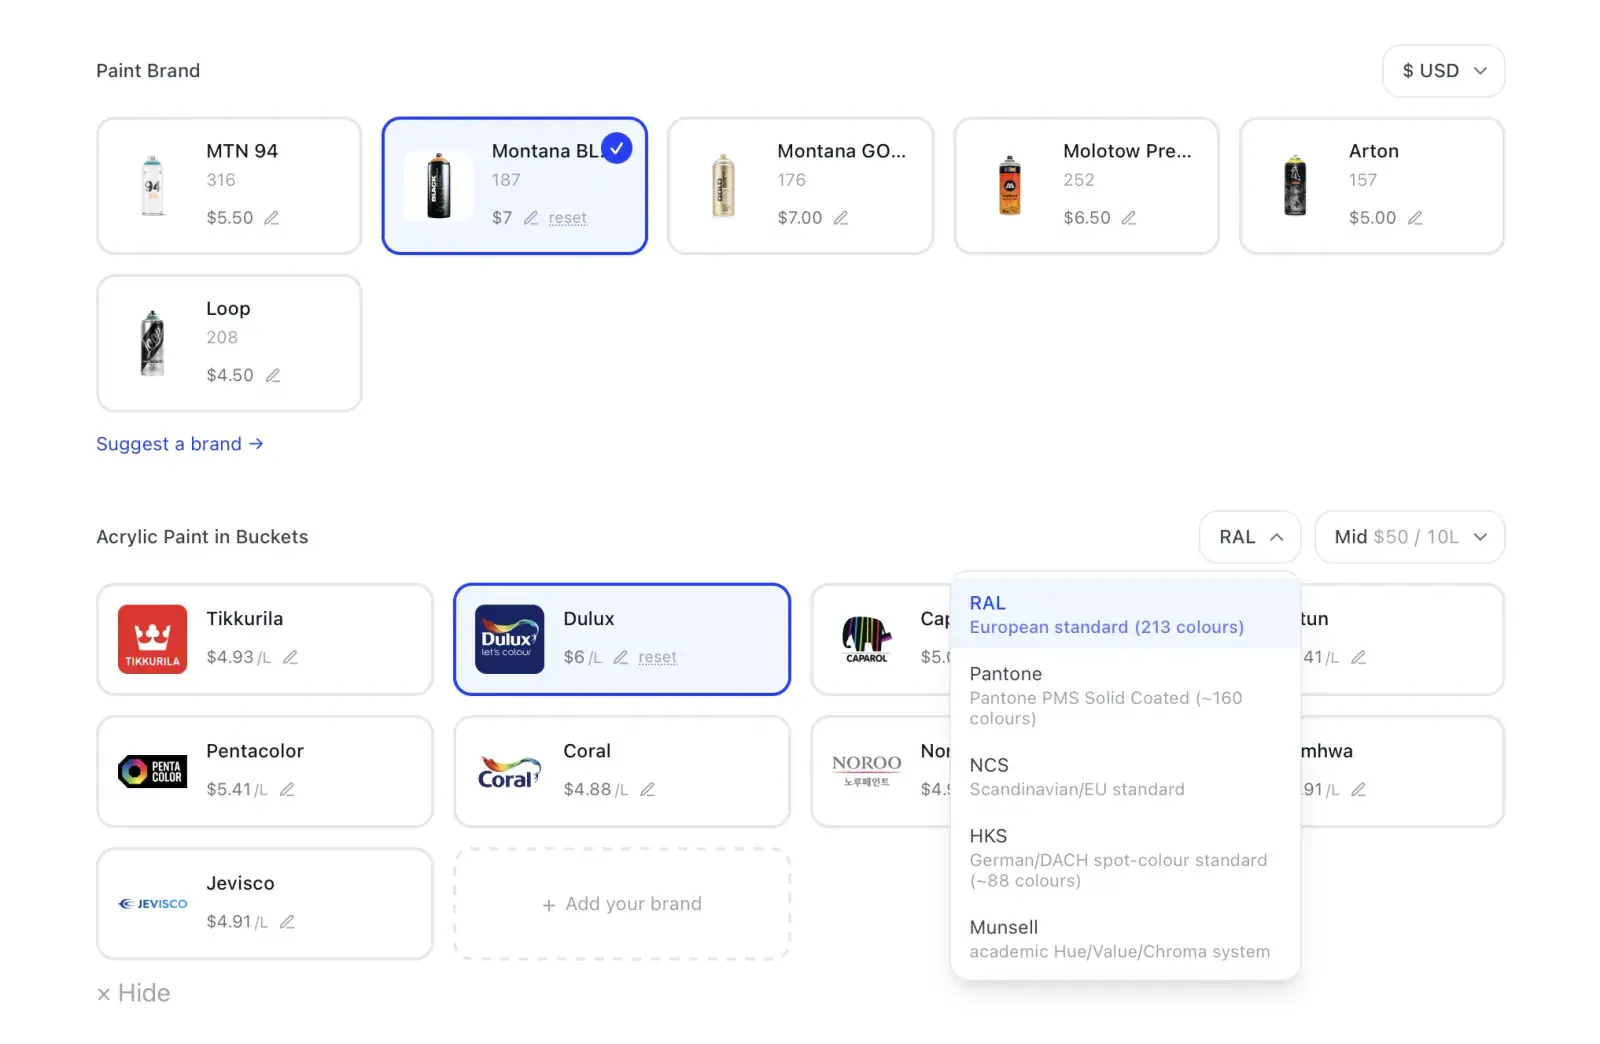Select the Montana GOLD brand name

(842, 151)
